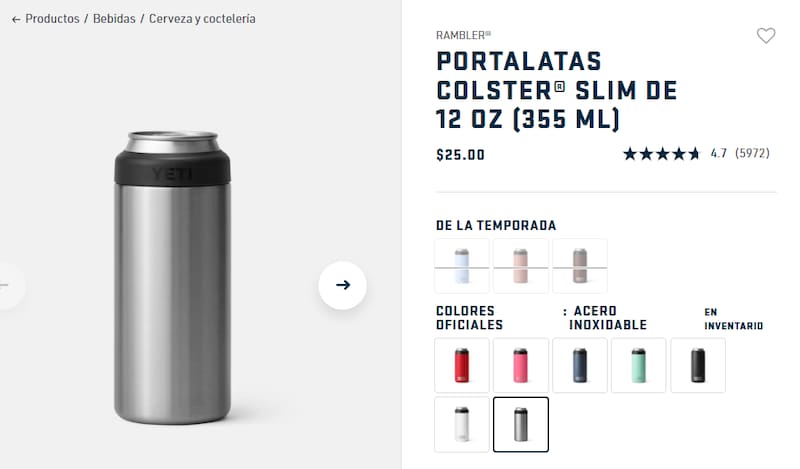The width and height of the screenshot is (800, 469).
Task: Choose the black Colster color
Action: [698, 365]
